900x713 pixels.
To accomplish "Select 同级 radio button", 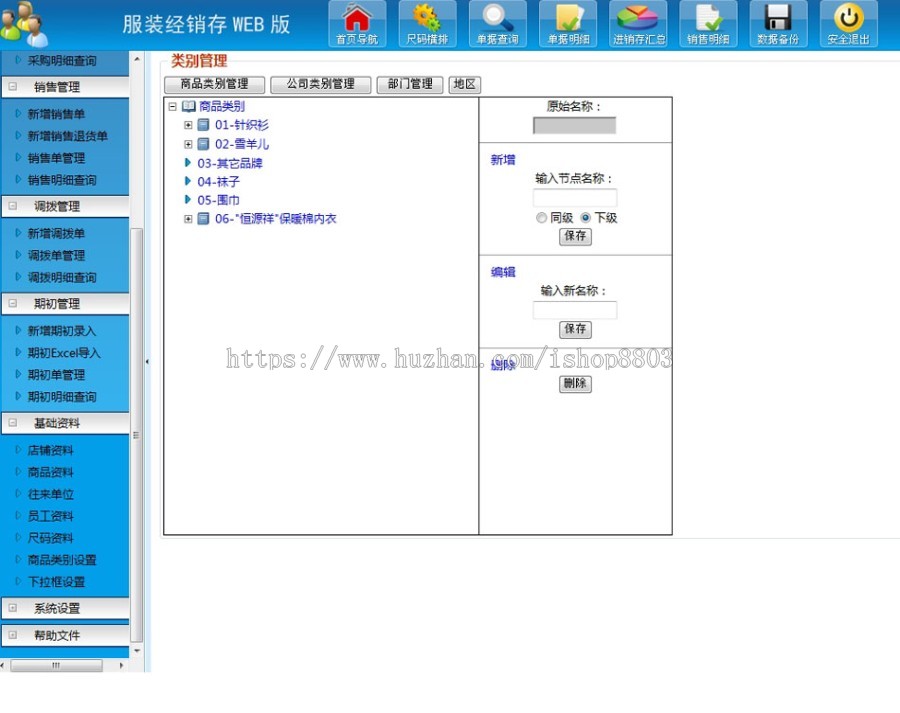I will (x=541, y=218).
